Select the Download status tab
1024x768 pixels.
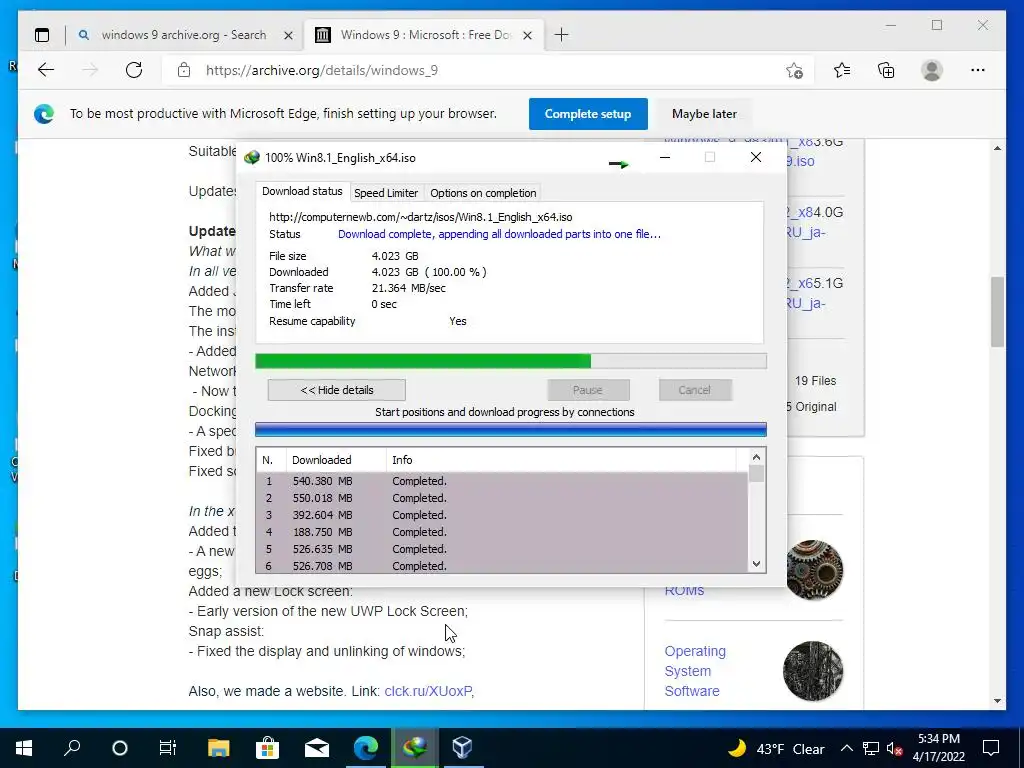[302, 191]
